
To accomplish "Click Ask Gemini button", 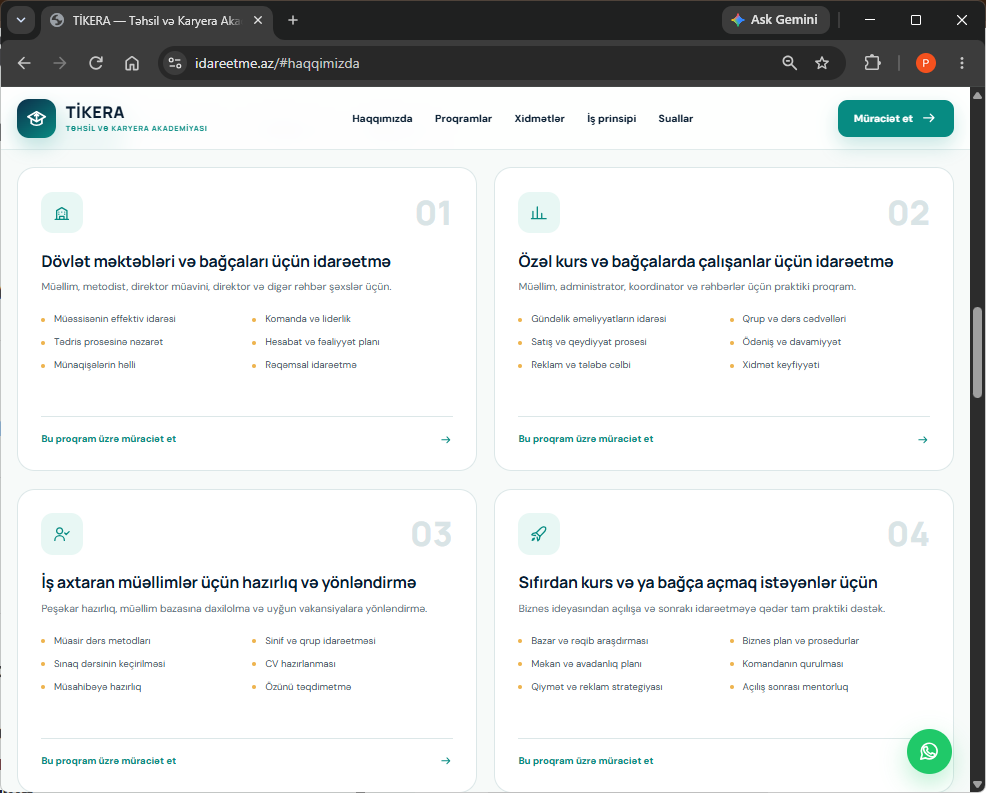I will (776, 20).
